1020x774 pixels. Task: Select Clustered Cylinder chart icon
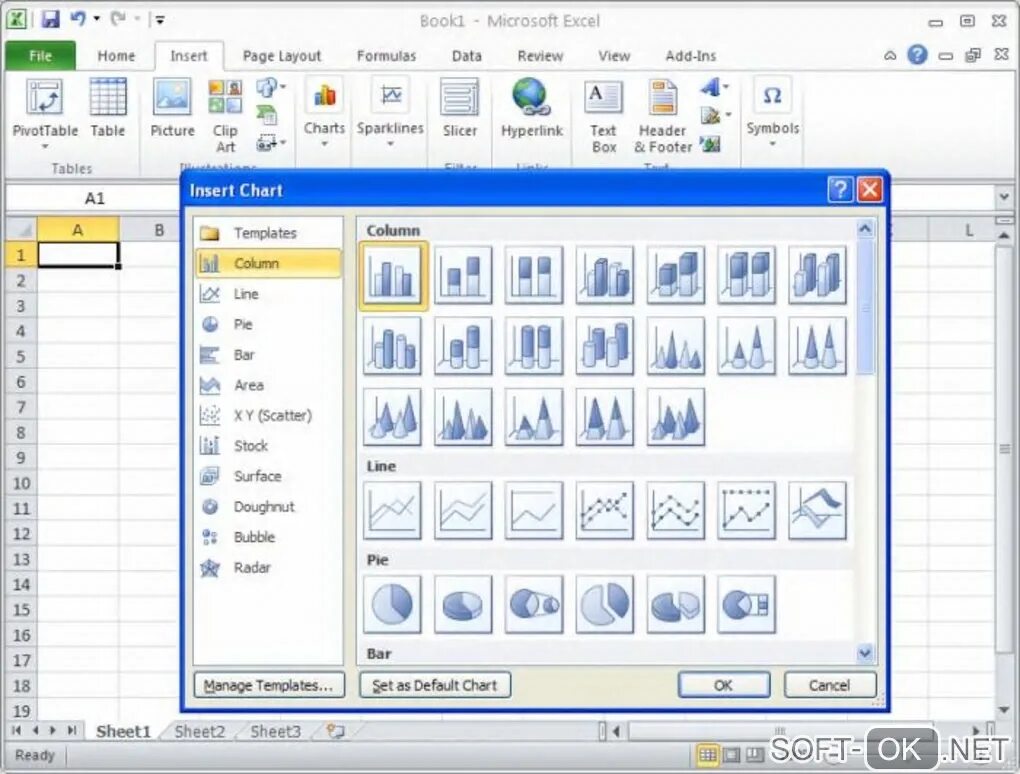point(392,346)
